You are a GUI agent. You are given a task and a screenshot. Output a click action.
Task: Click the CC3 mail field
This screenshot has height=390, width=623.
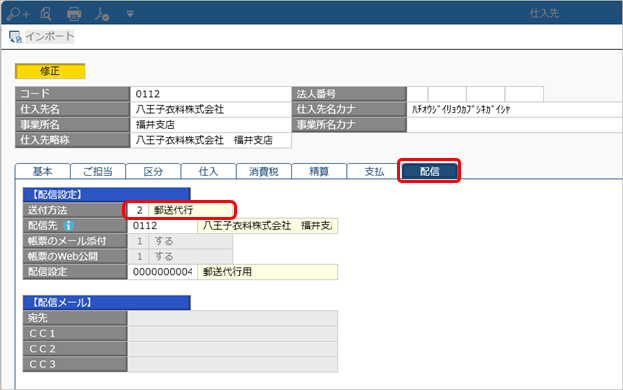pos(232,365)
